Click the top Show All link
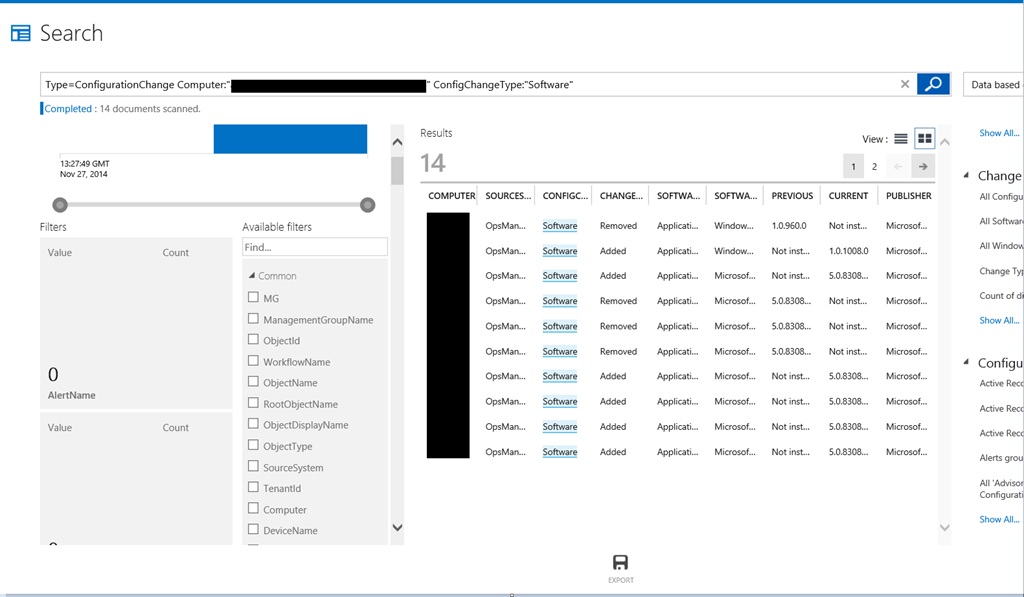Image resolution: width=1024 pixels, height=597 pixels. coord(999,133)
